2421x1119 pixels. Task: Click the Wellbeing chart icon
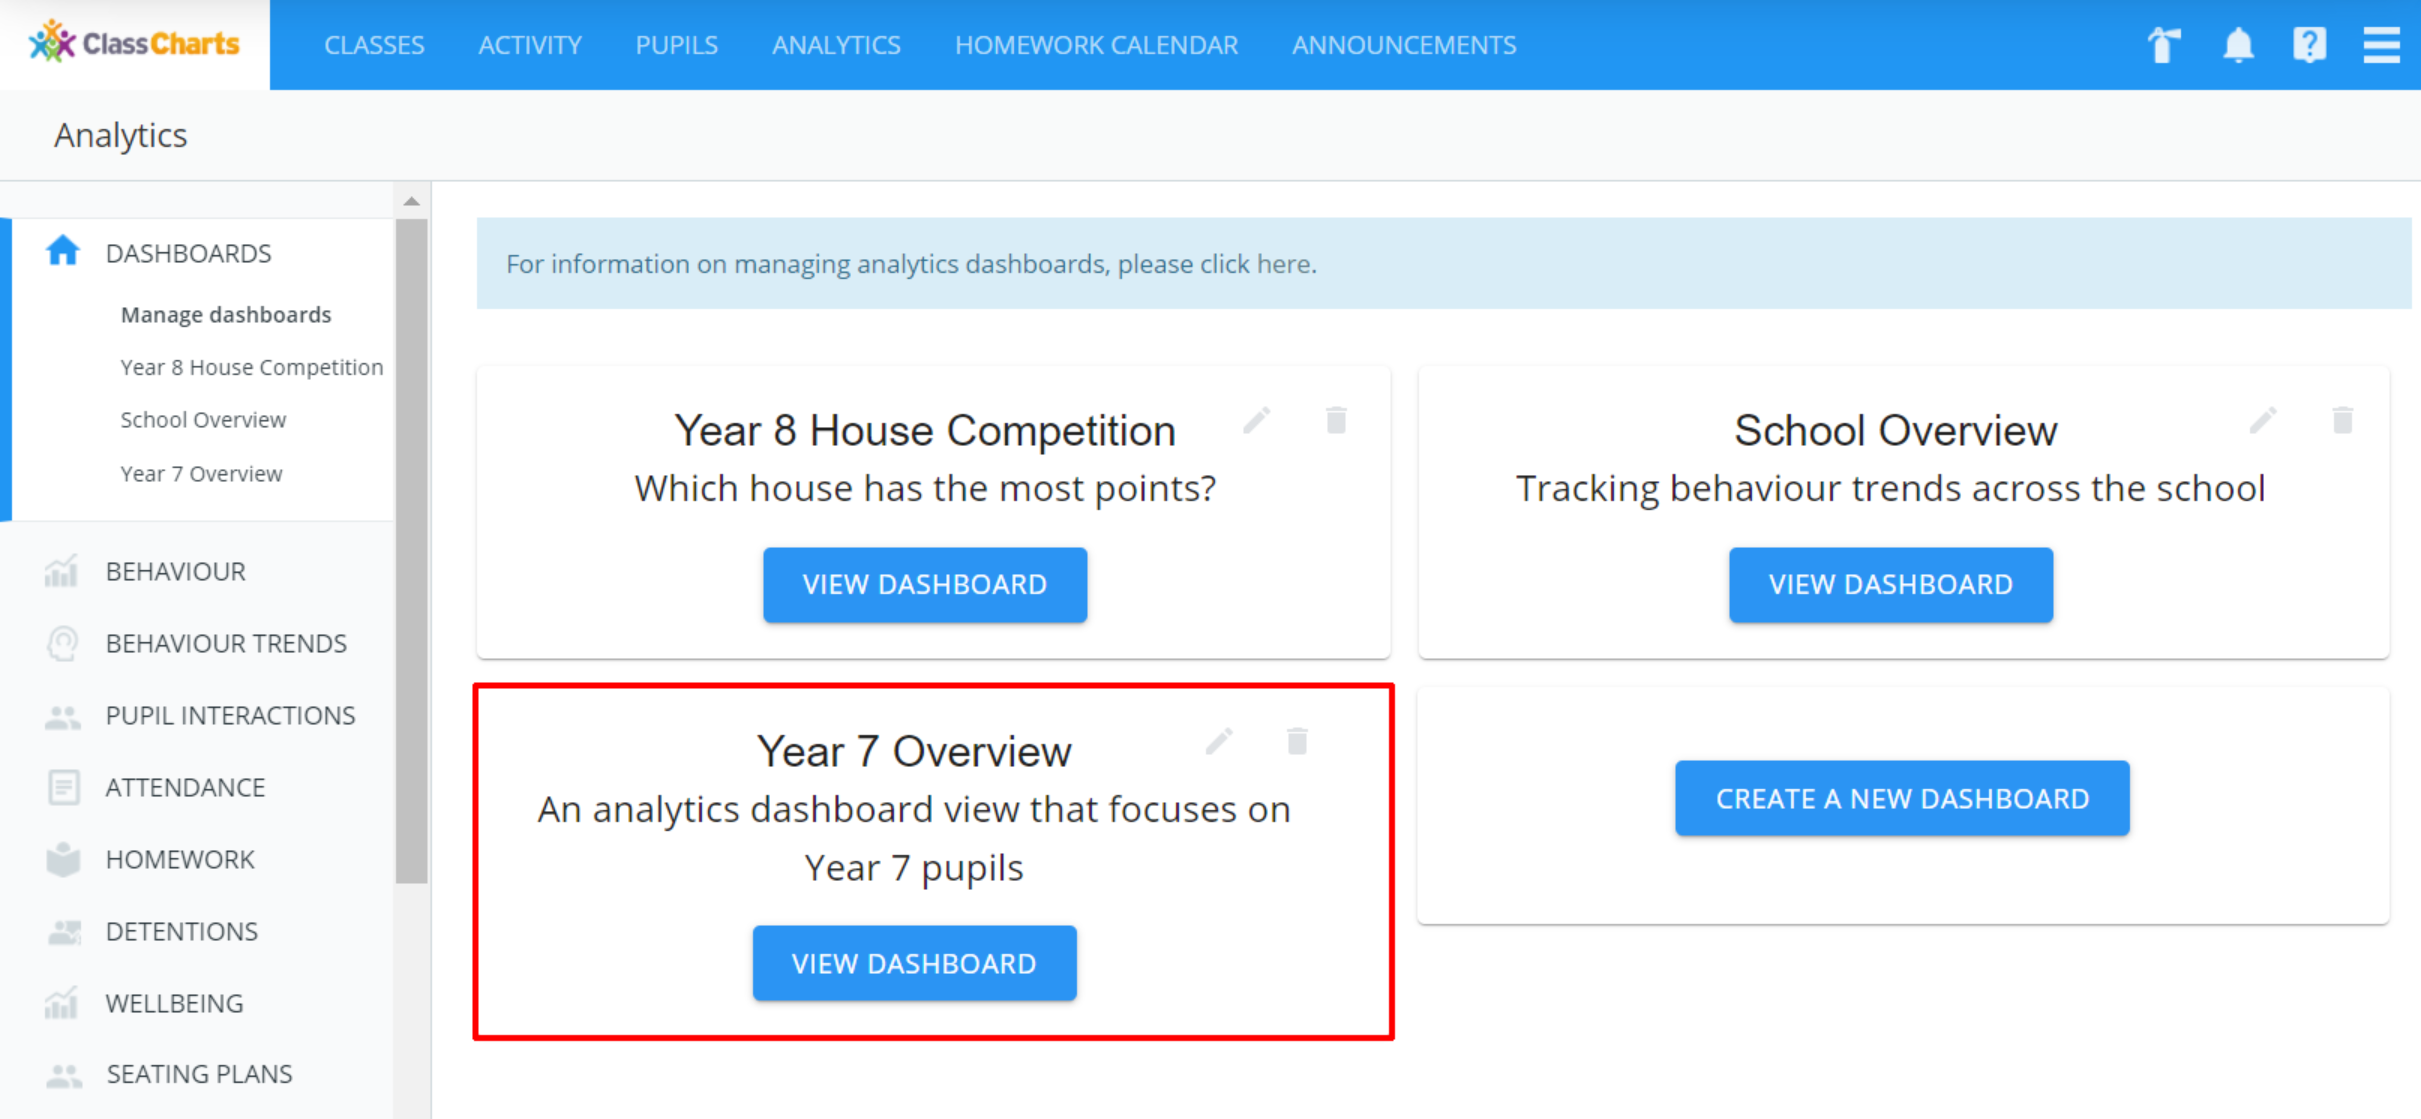62,1003
